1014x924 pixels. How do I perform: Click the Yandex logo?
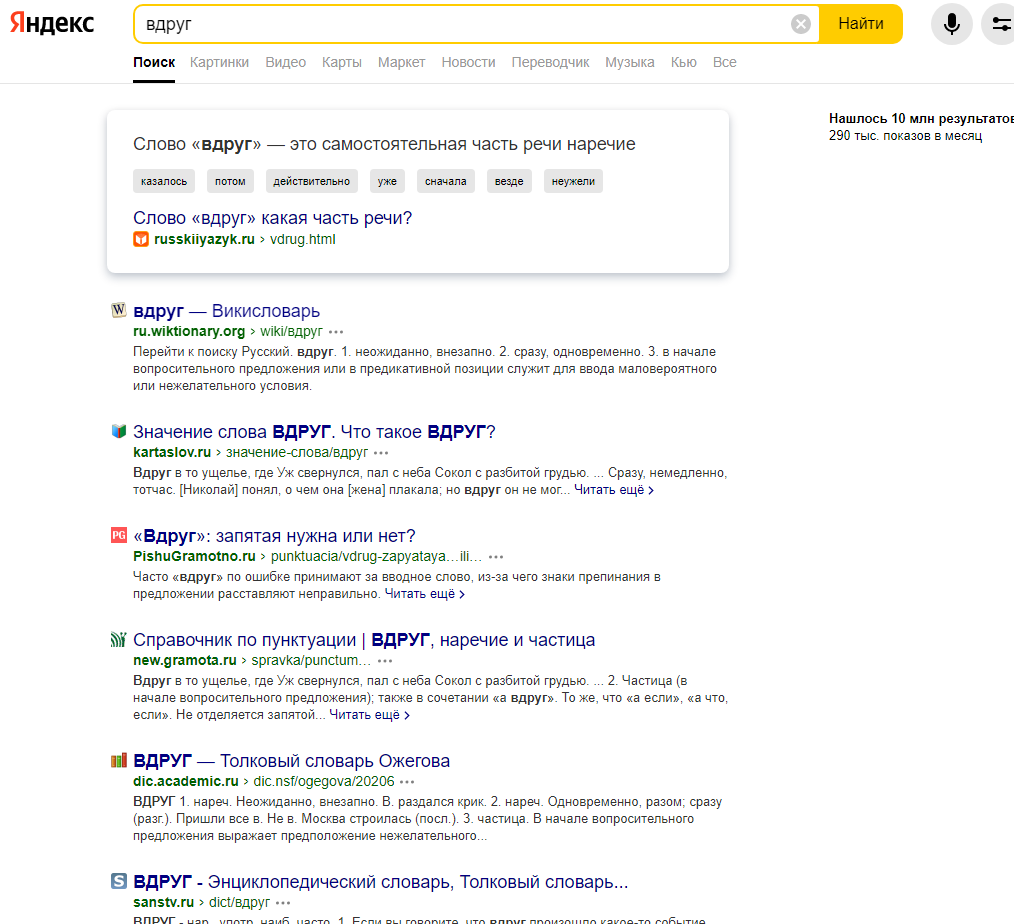(x=52, y=23)
